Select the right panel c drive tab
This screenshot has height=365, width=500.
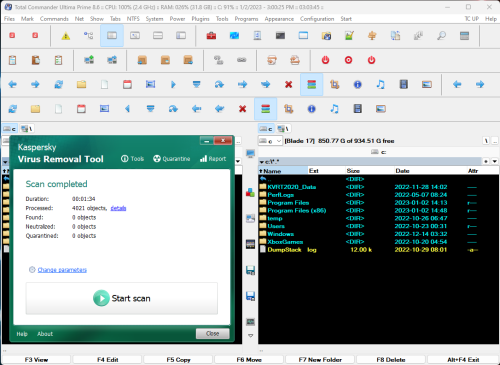tap(266, 129)
